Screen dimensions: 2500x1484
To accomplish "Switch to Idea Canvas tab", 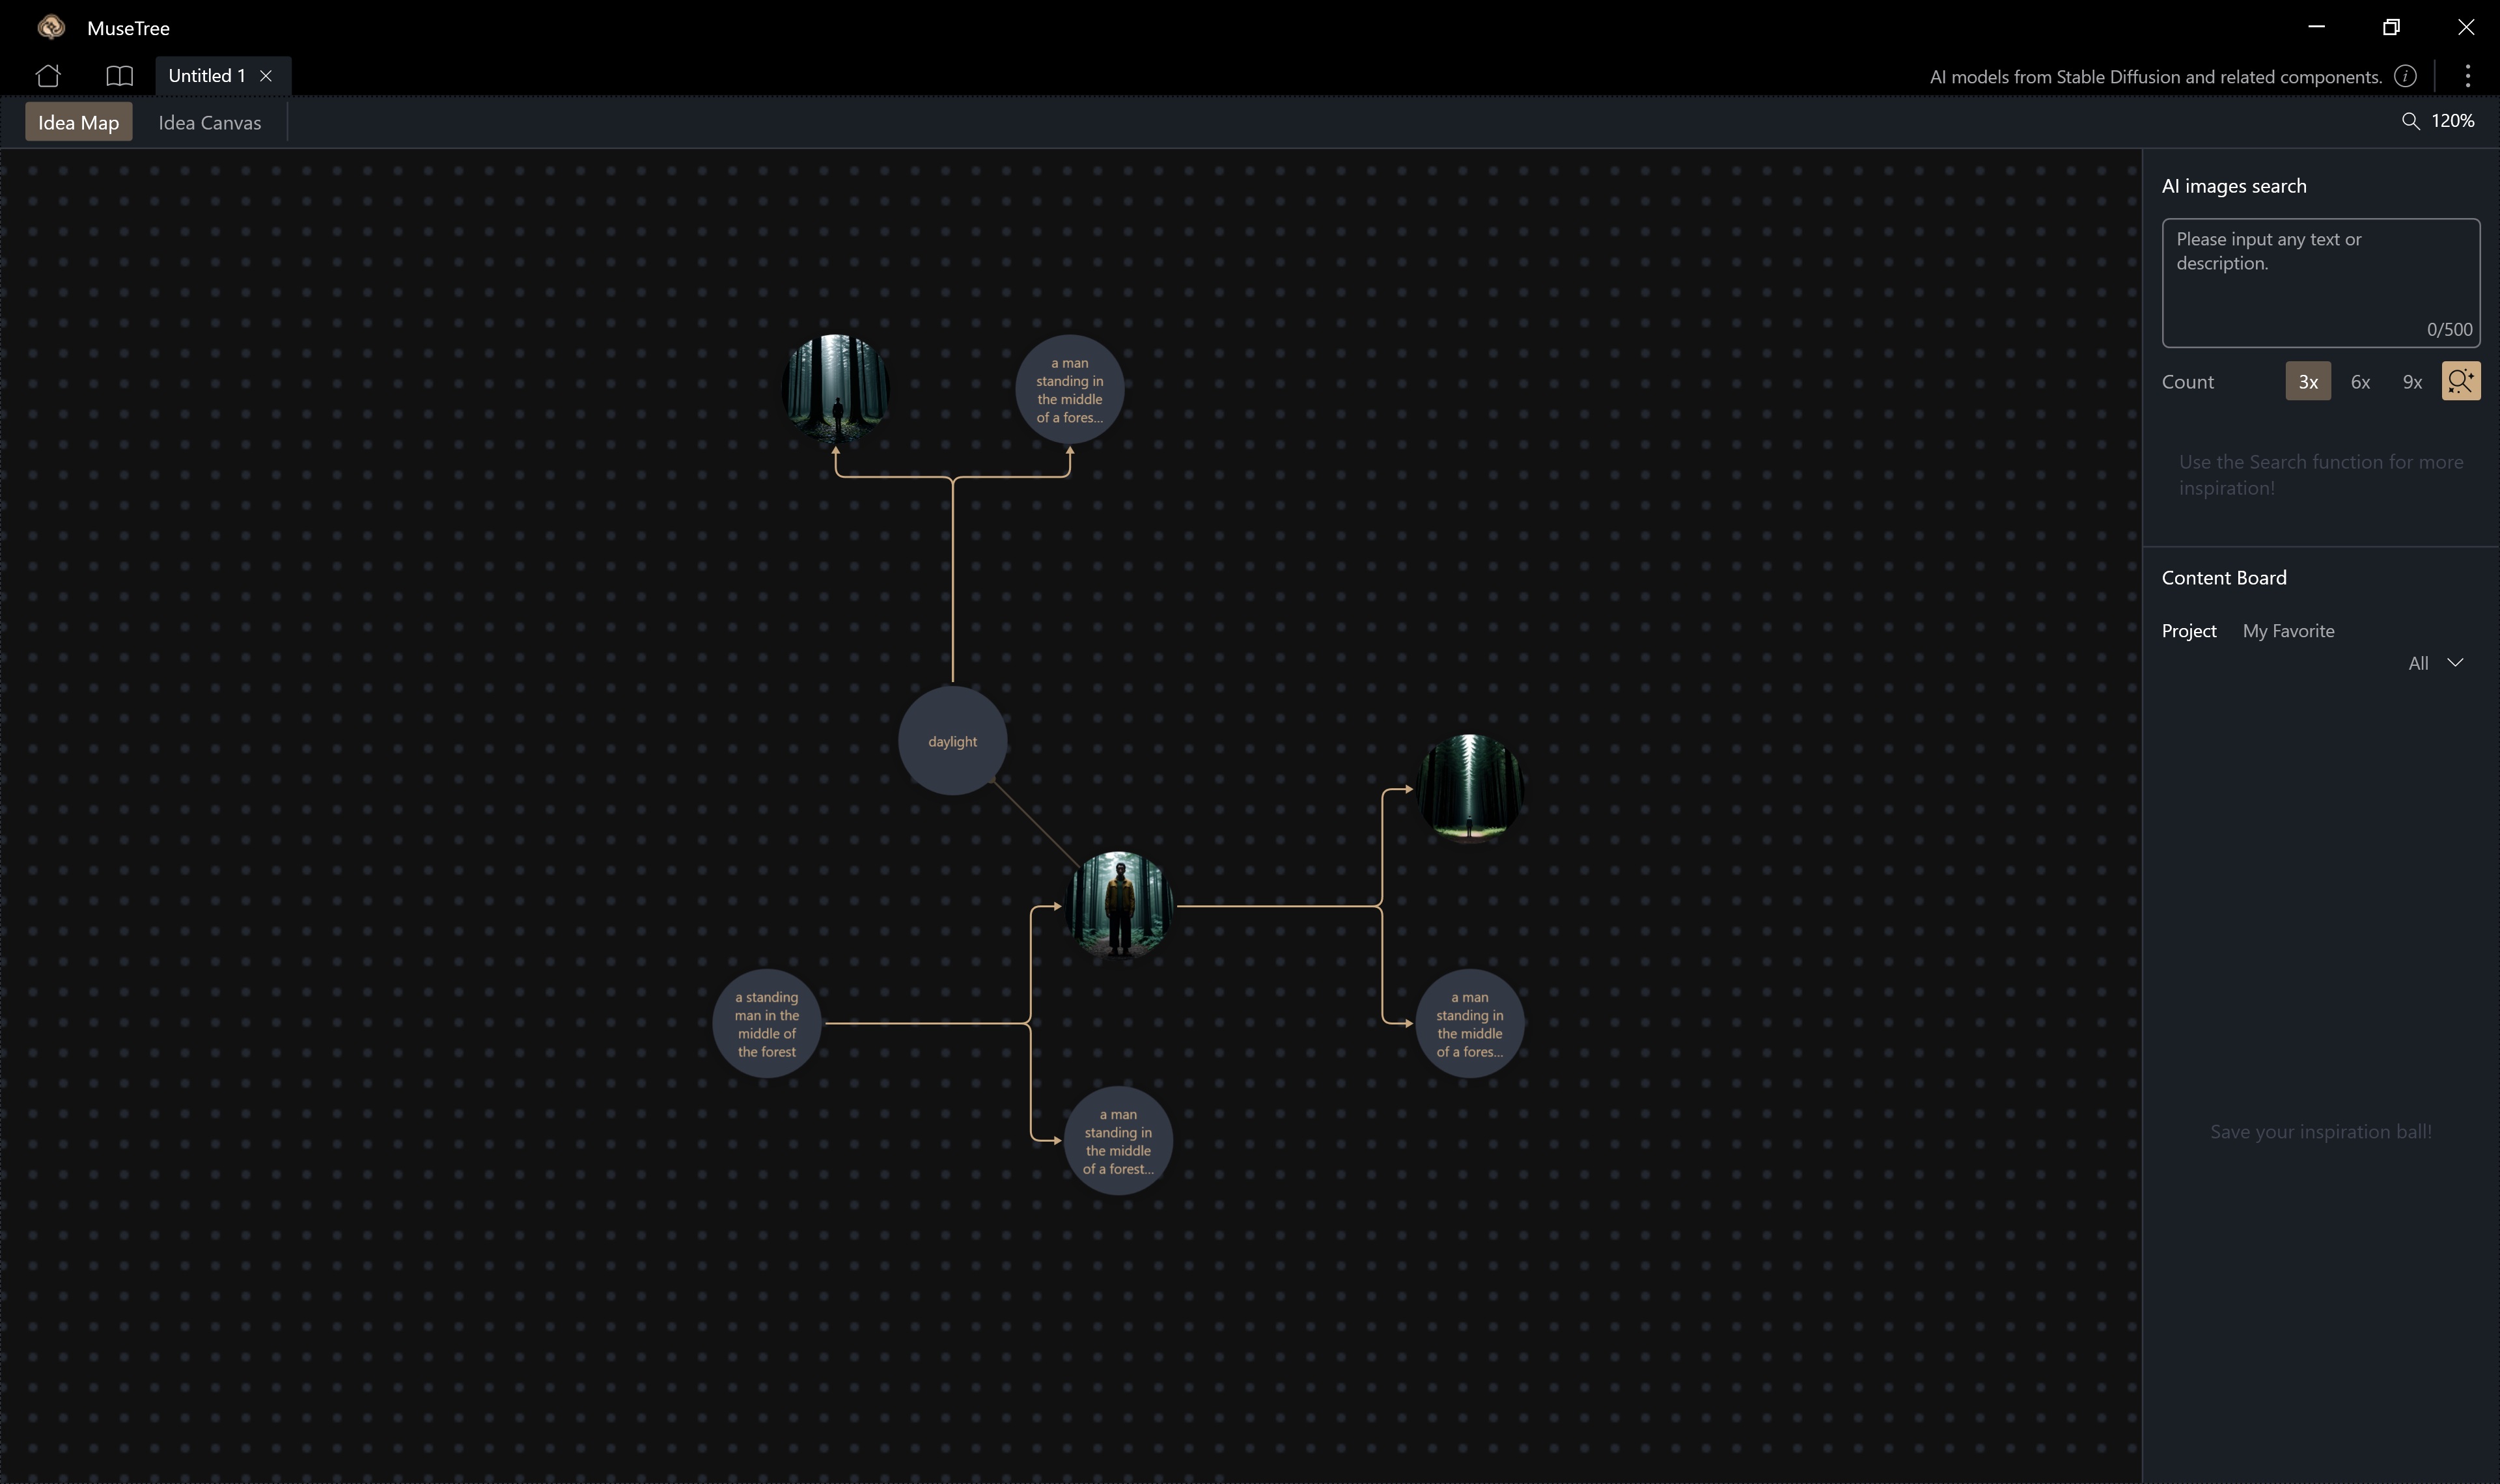I will pyautogui.click(x=209, y=123).
